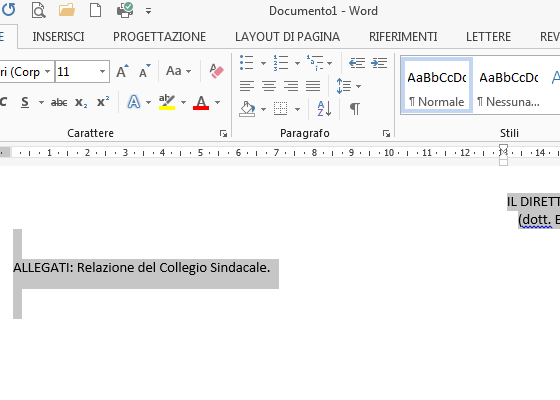Open line spacing dropdown arrow
This screenshot has width=560, height=400.
[x=358, y=86]
